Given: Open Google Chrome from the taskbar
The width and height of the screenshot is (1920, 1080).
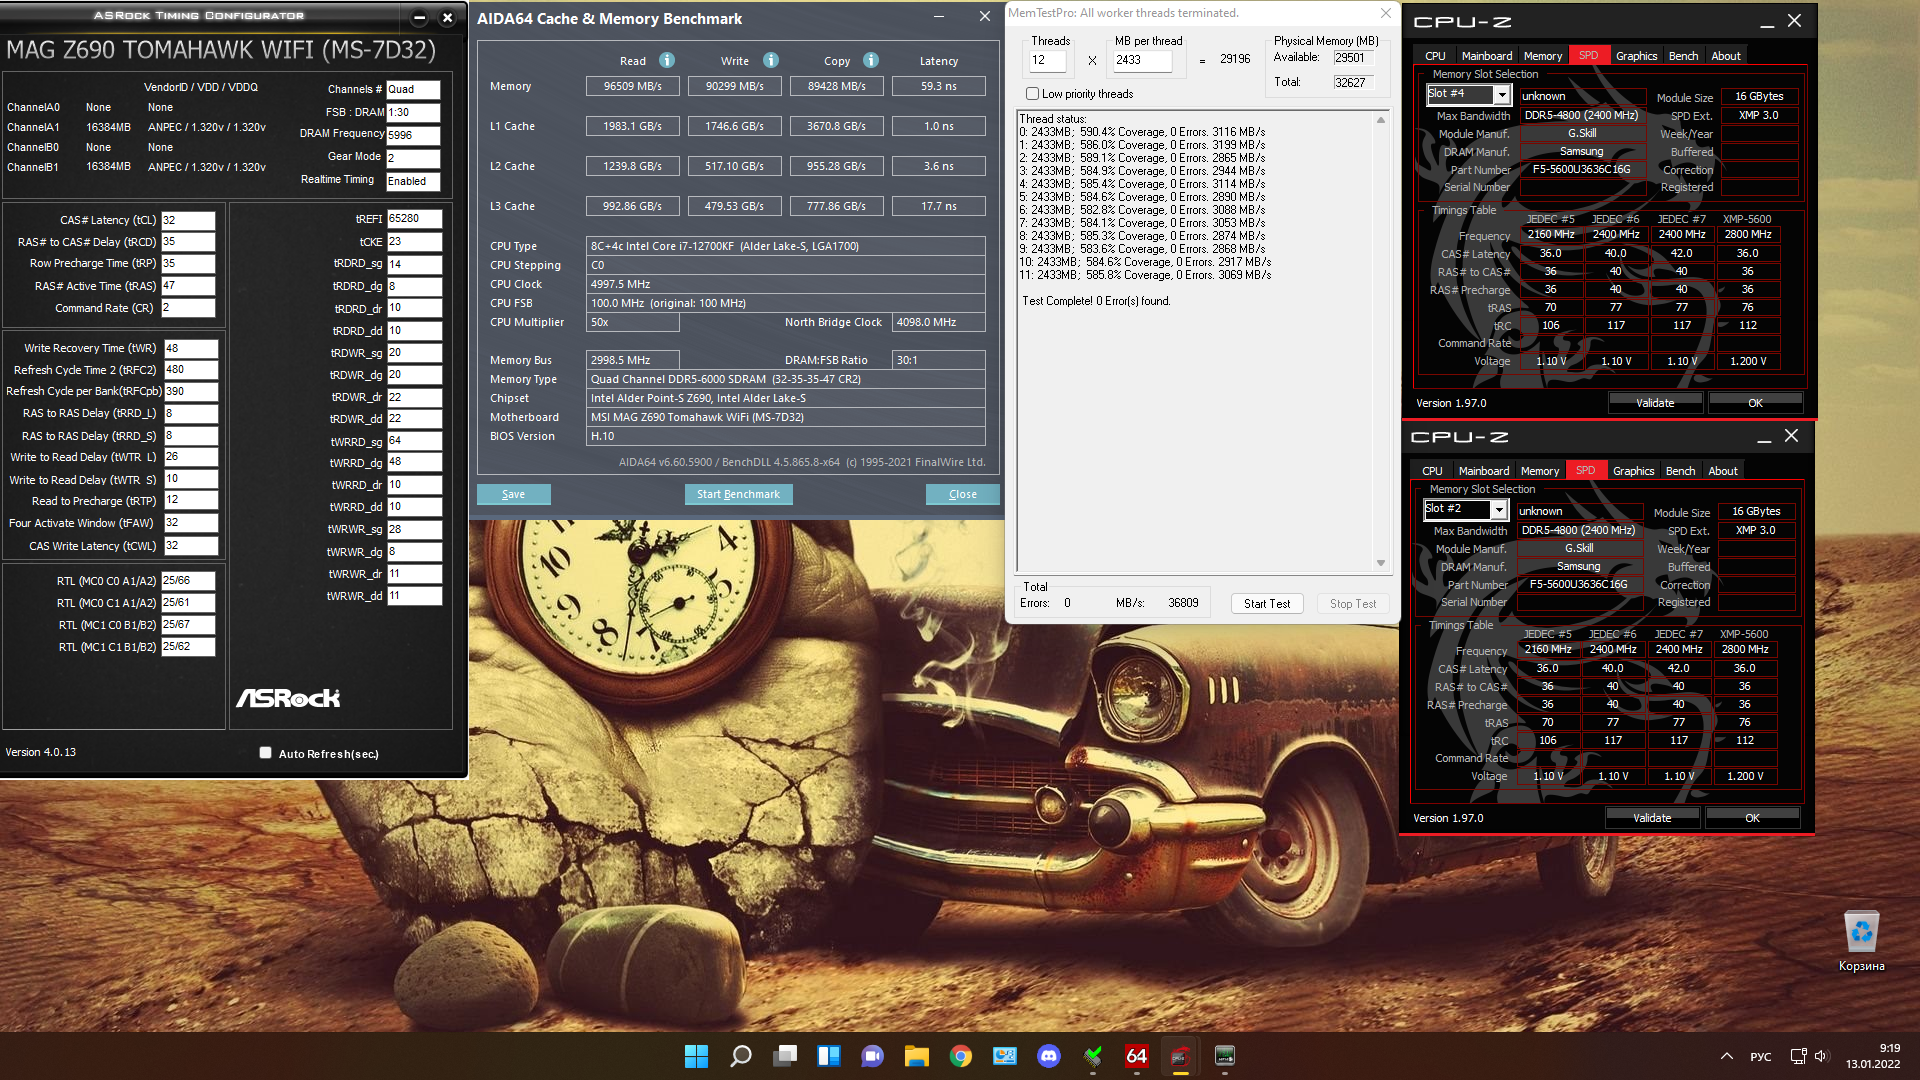Looking at the screenshot, I should pos(961,1056).
